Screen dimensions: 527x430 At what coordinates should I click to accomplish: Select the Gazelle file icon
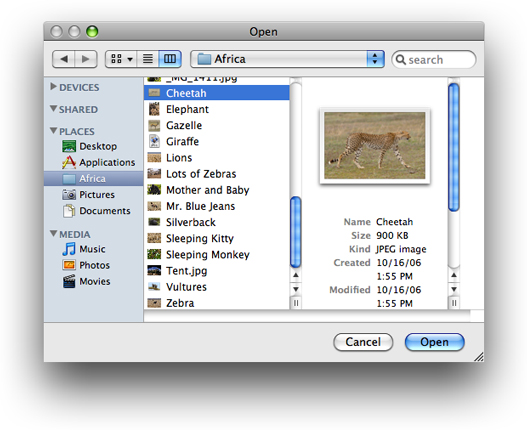154,125
